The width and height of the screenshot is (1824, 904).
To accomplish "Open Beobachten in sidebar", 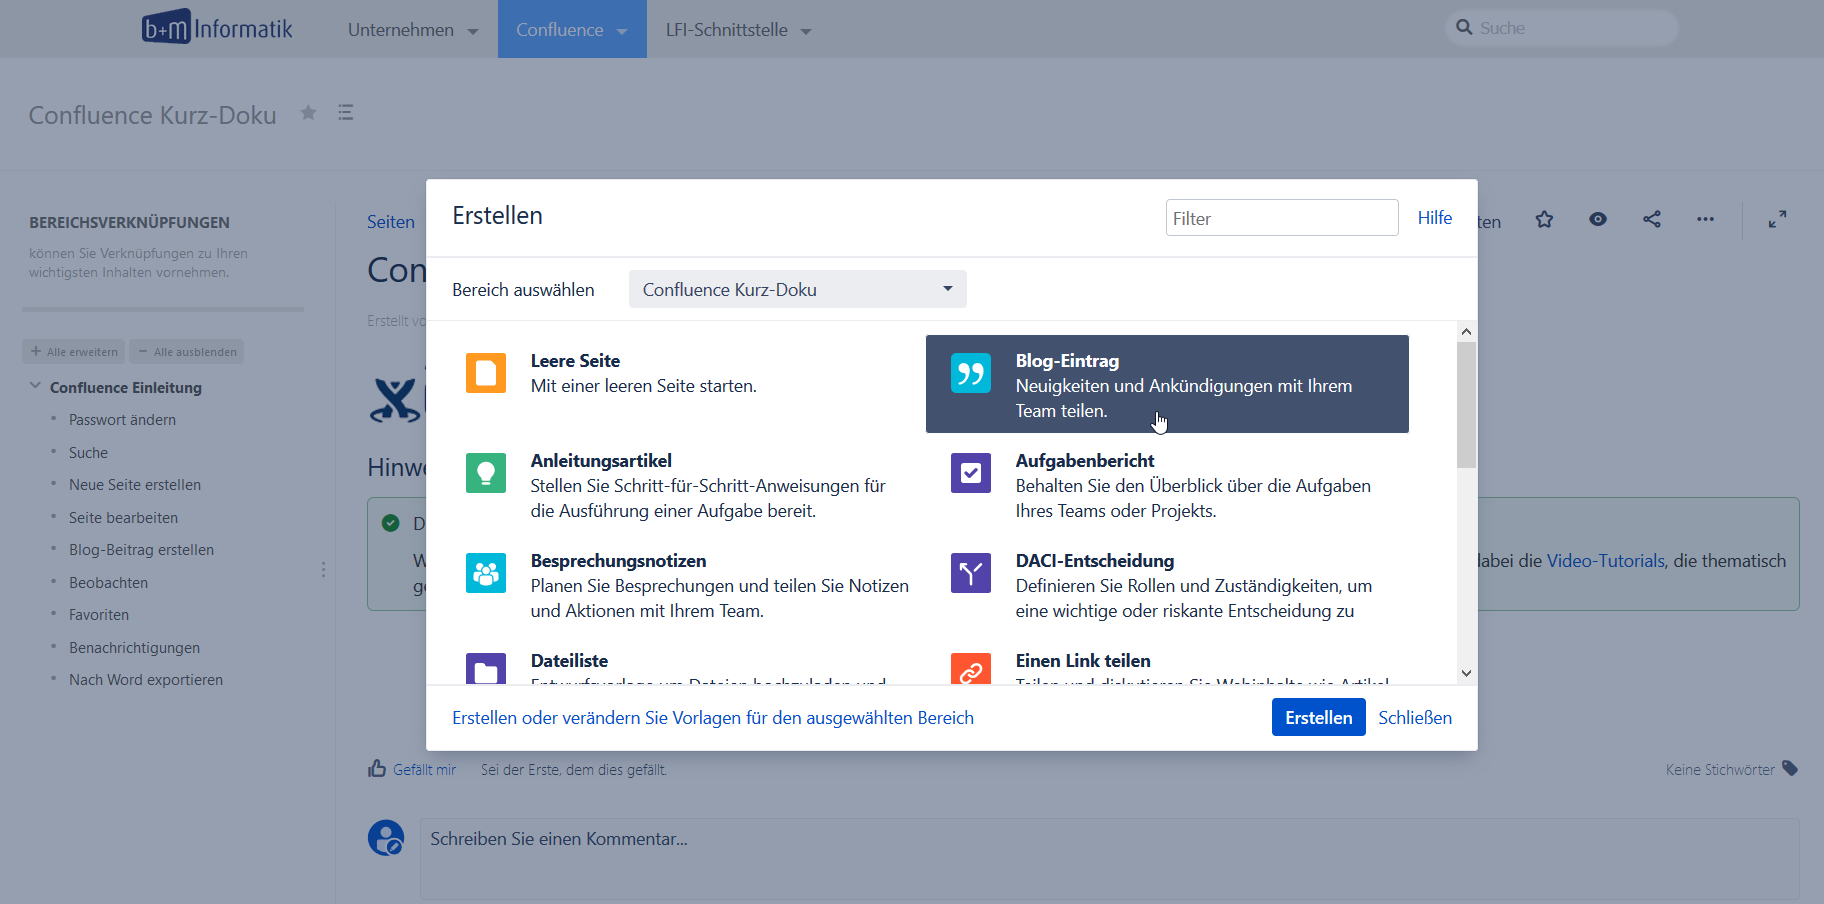I will click(x=108, y=583).
